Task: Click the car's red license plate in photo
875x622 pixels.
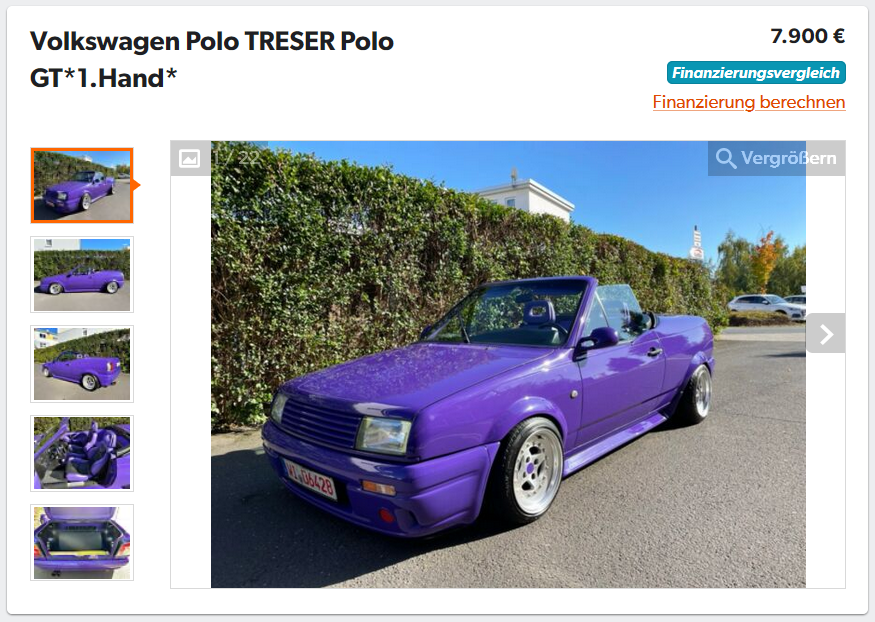Action: [x=310, y=479]
